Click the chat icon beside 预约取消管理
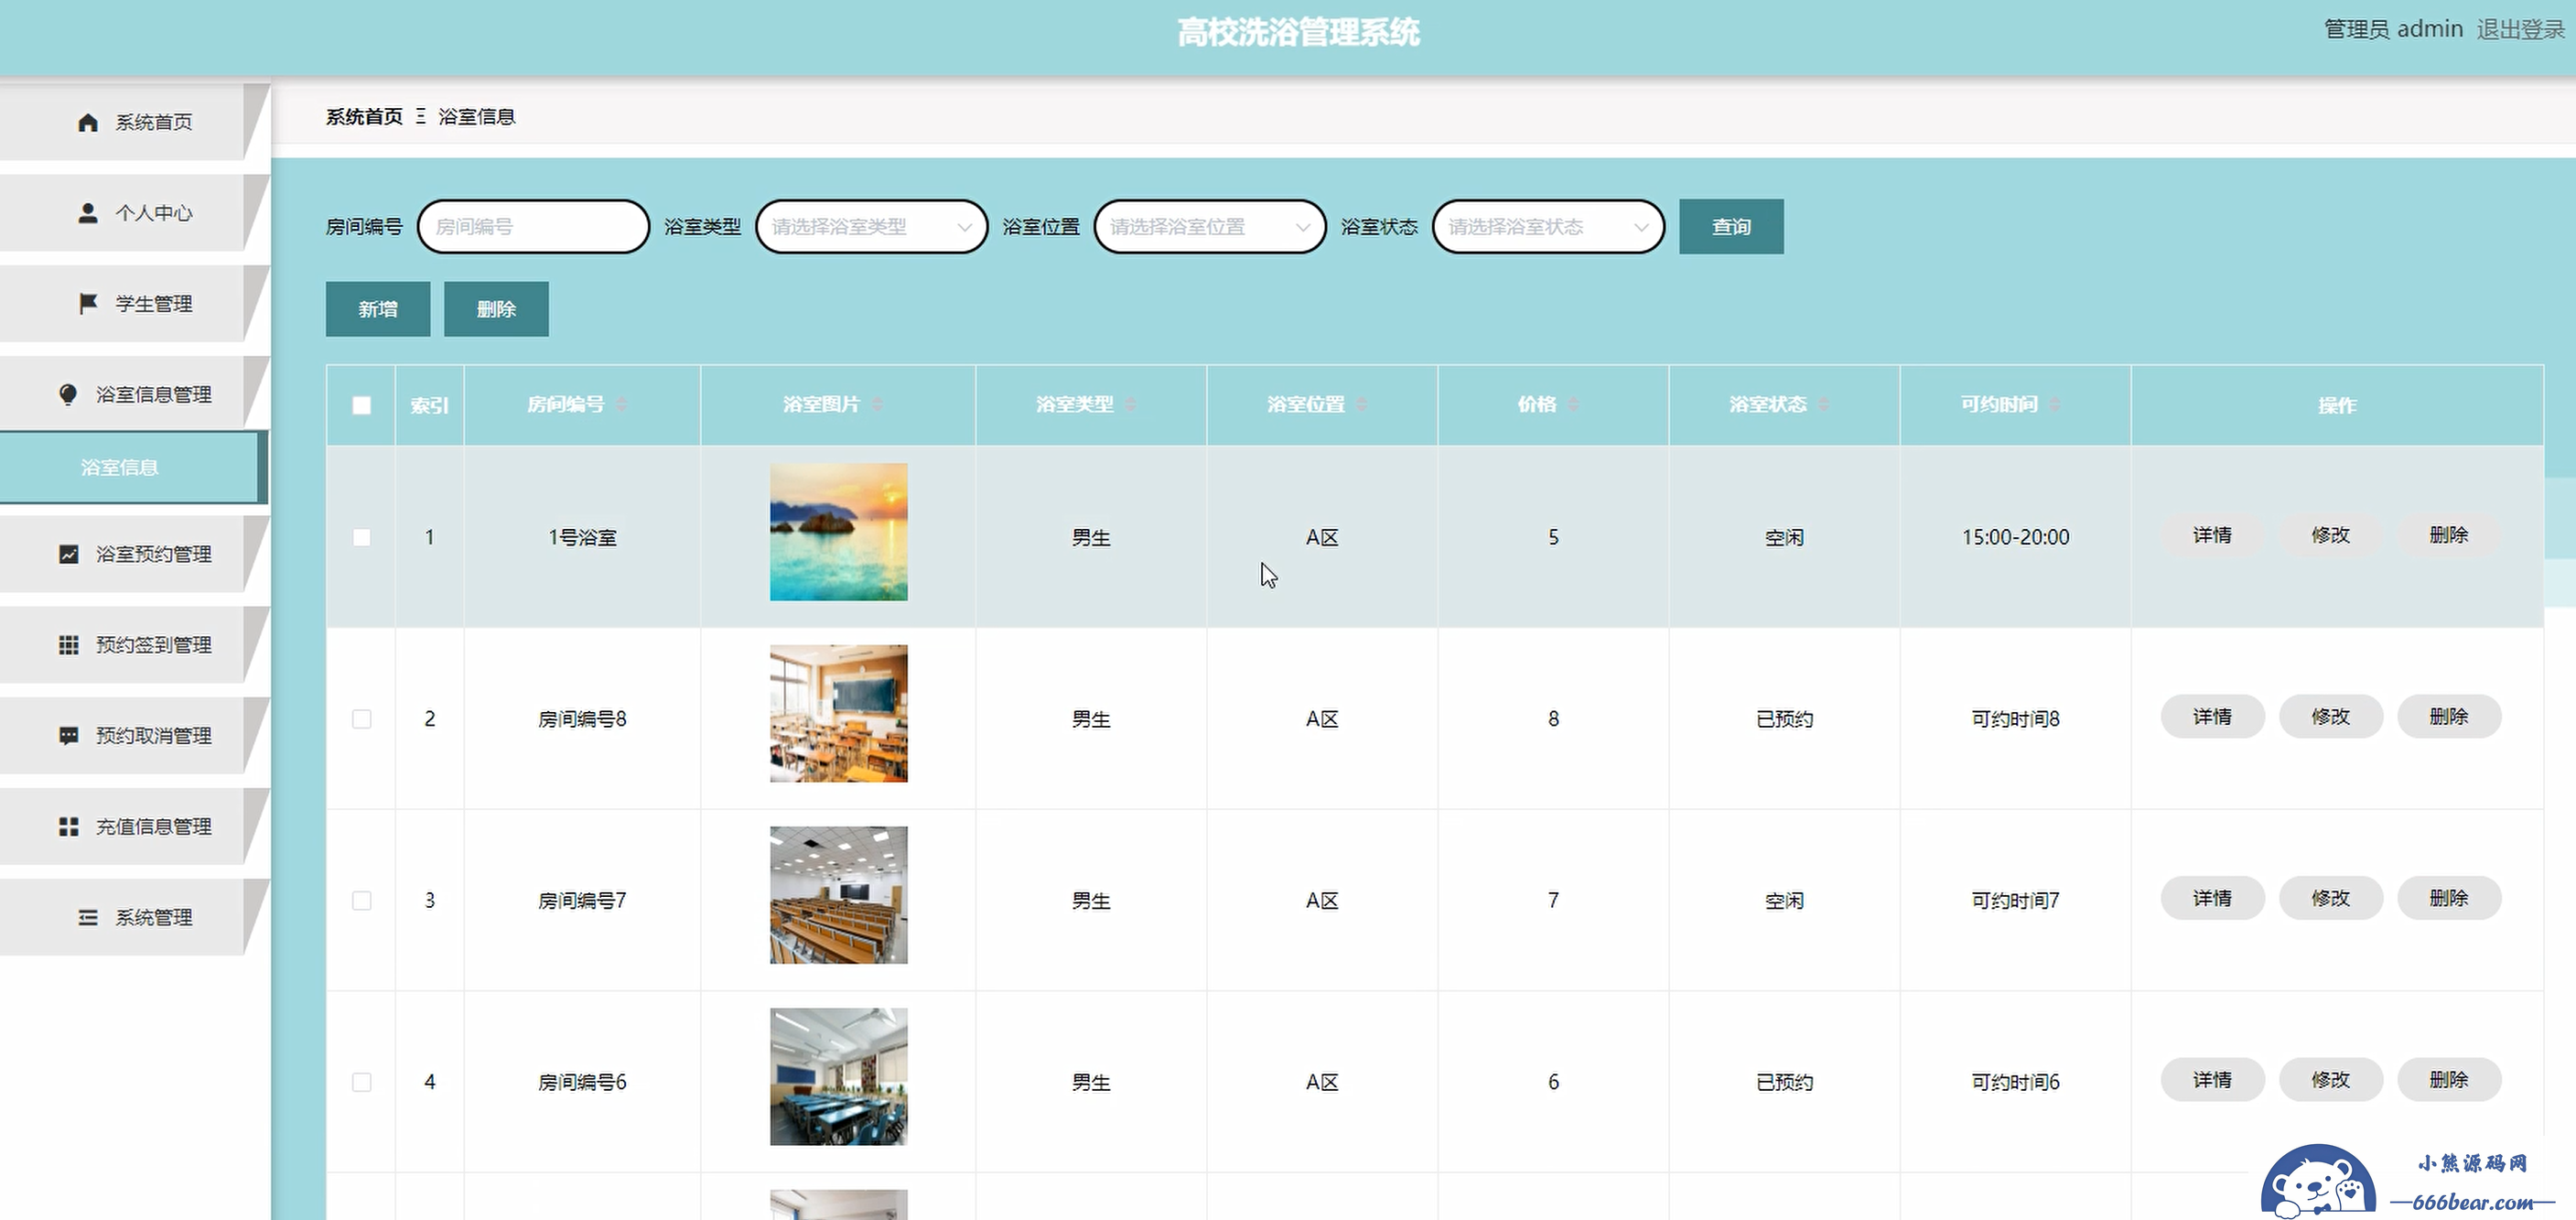The image size is (2576, 1220). point(68,736)
